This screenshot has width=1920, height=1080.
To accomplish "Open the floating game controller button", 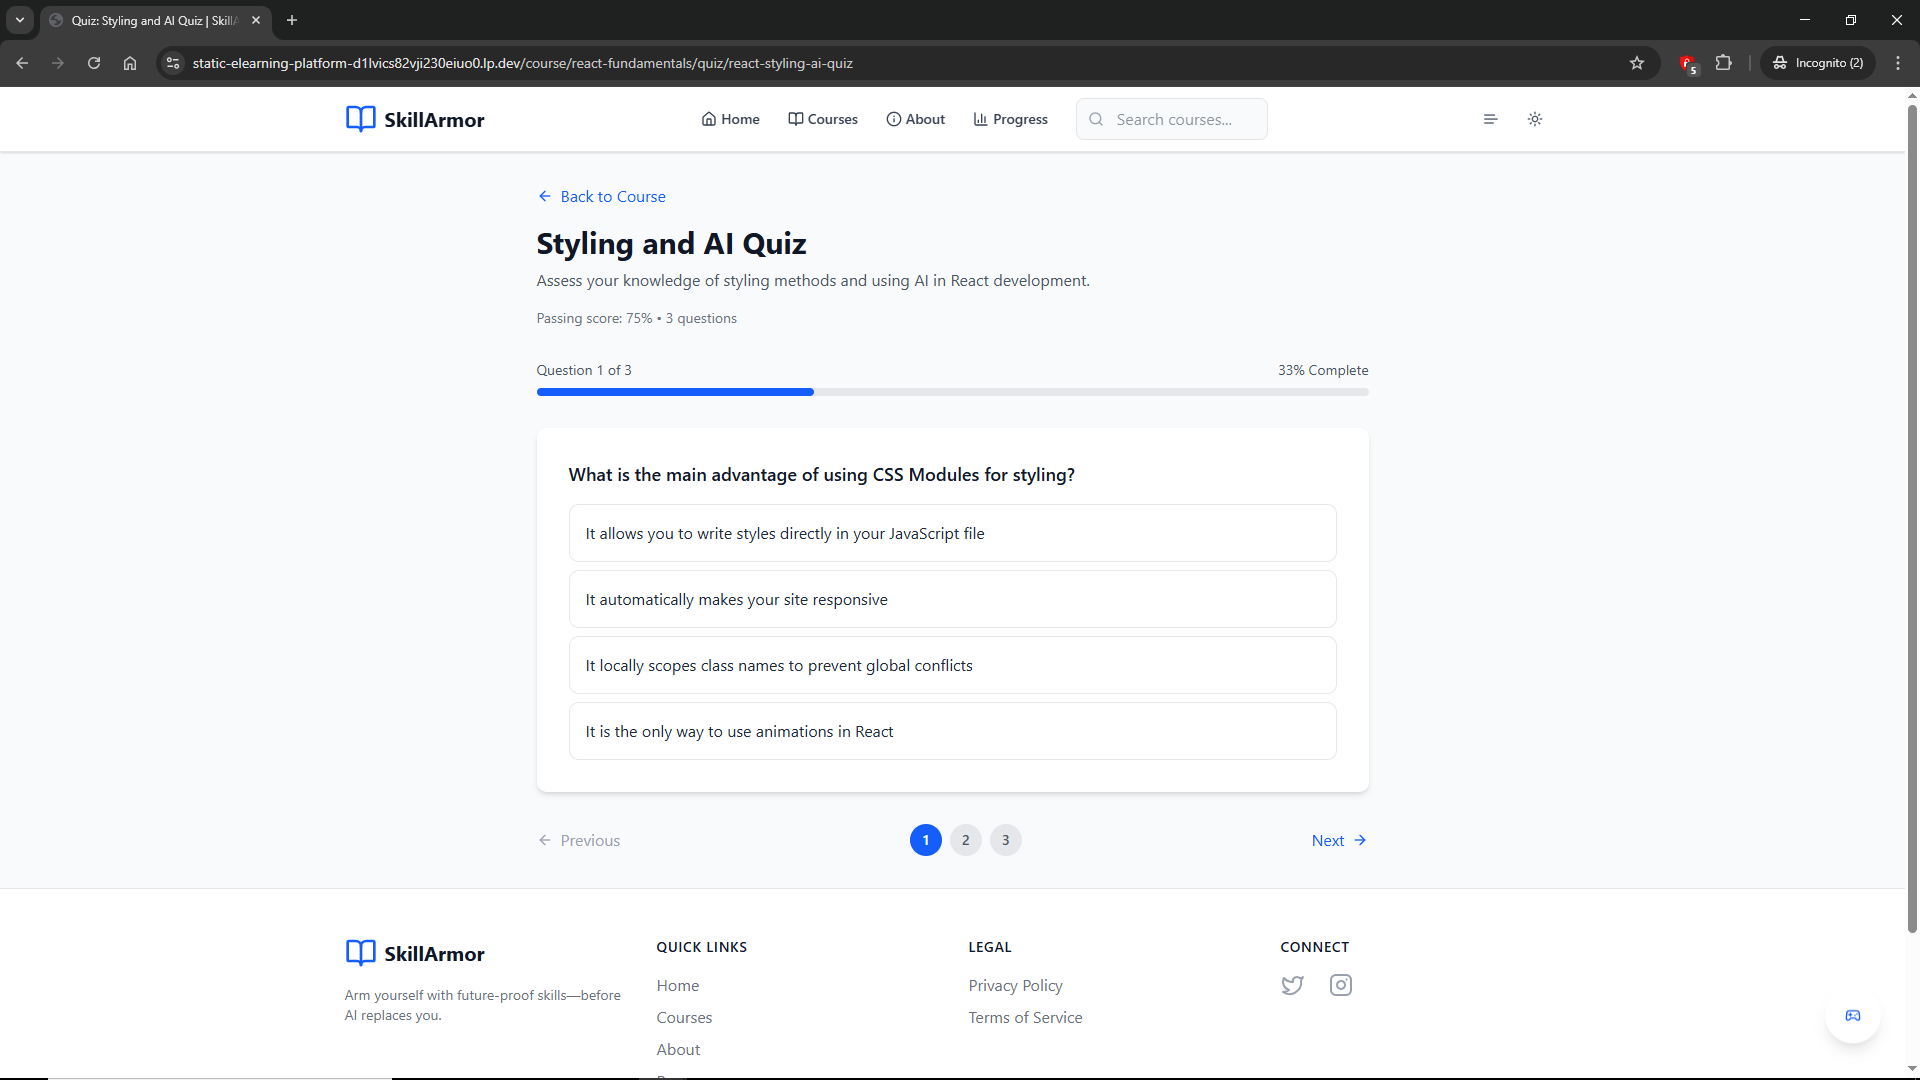I will [1852, 1015].
